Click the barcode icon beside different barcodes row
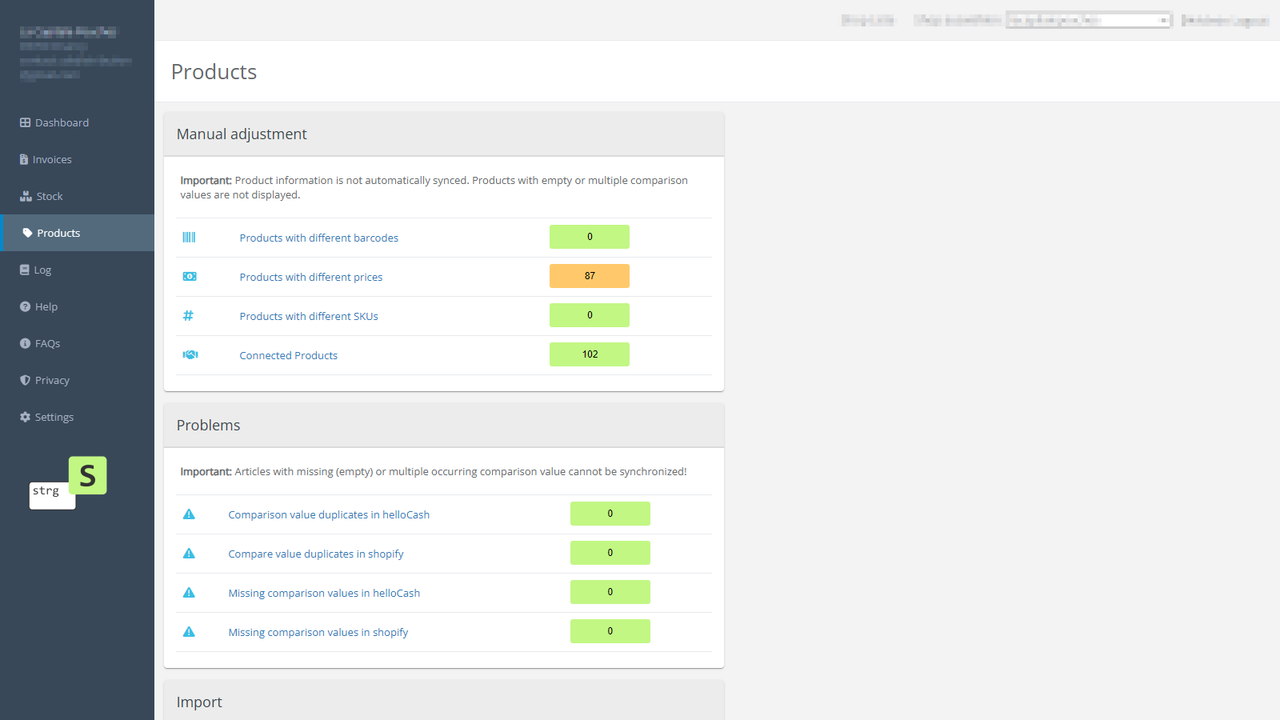The height and width of the screenshot is (720, 1280). click(189, 237)
